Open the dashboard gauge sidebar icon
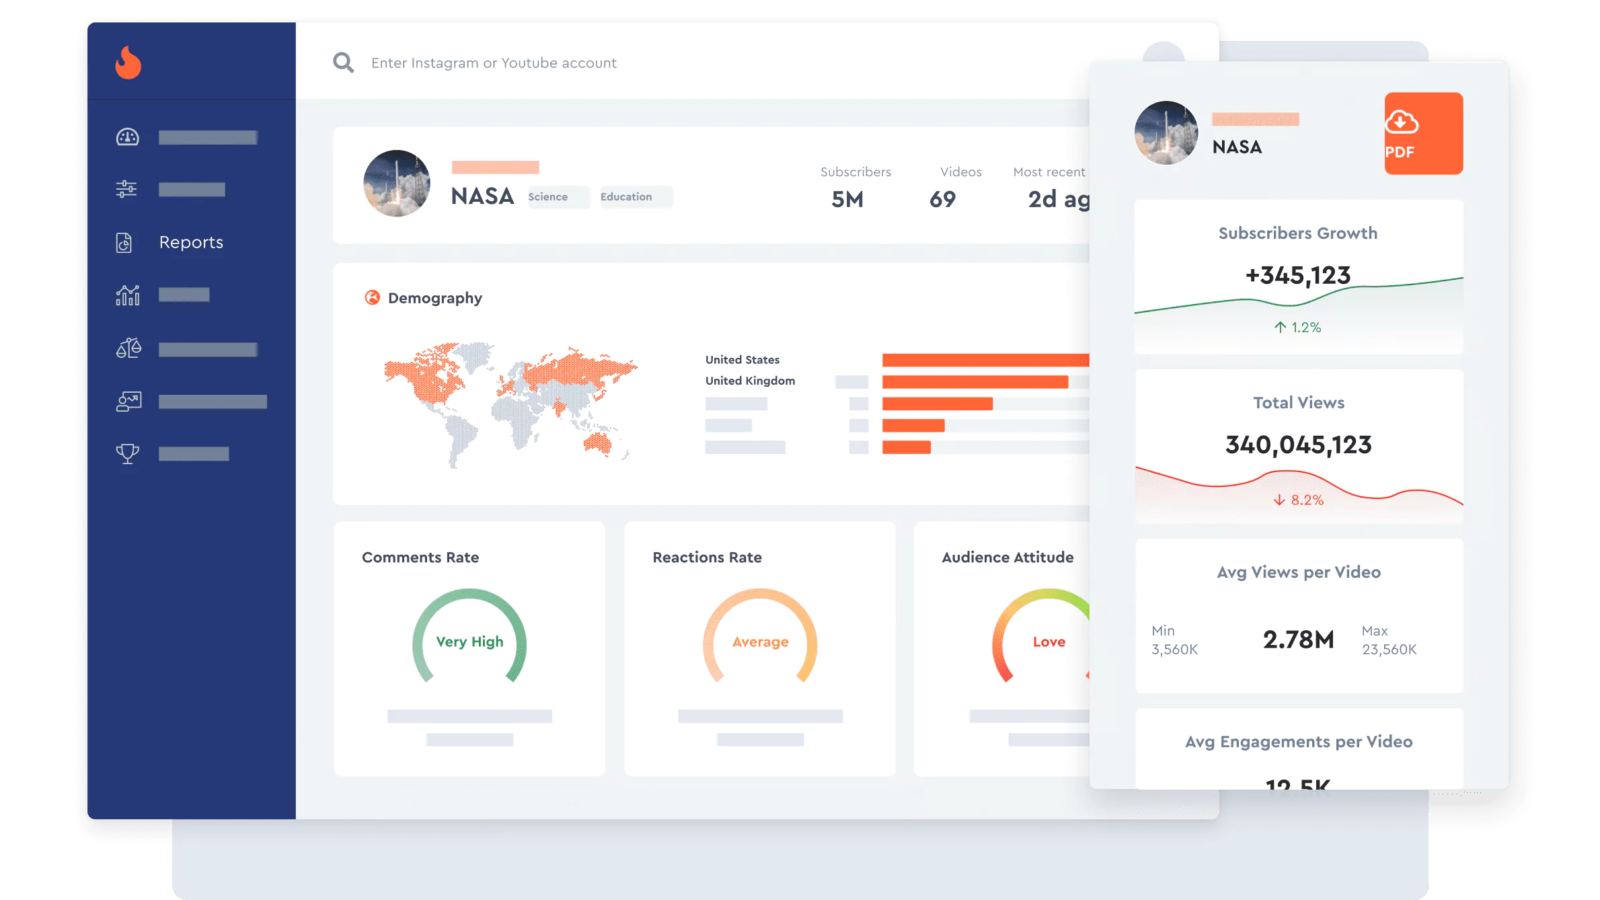 tap(128, 137)
